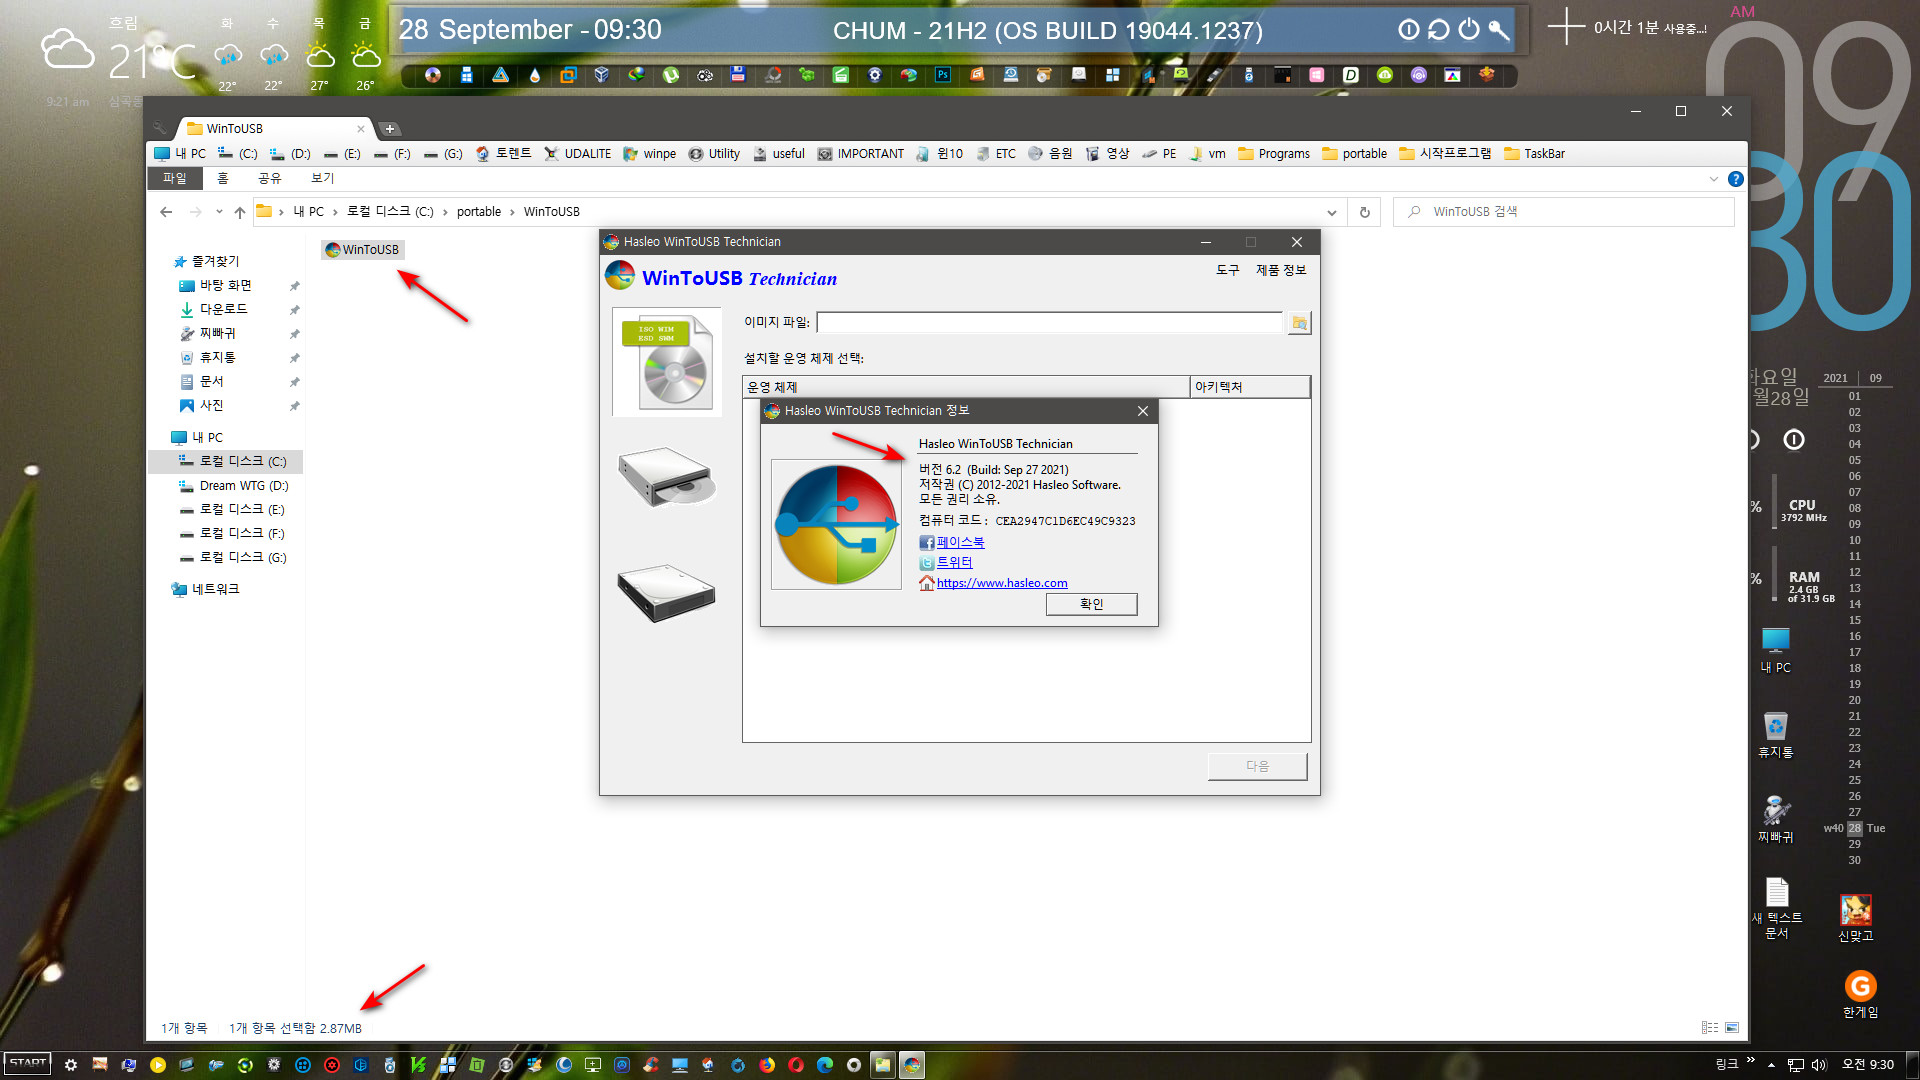Select the ISO/WIM image source icon

(x=667, y=362)
